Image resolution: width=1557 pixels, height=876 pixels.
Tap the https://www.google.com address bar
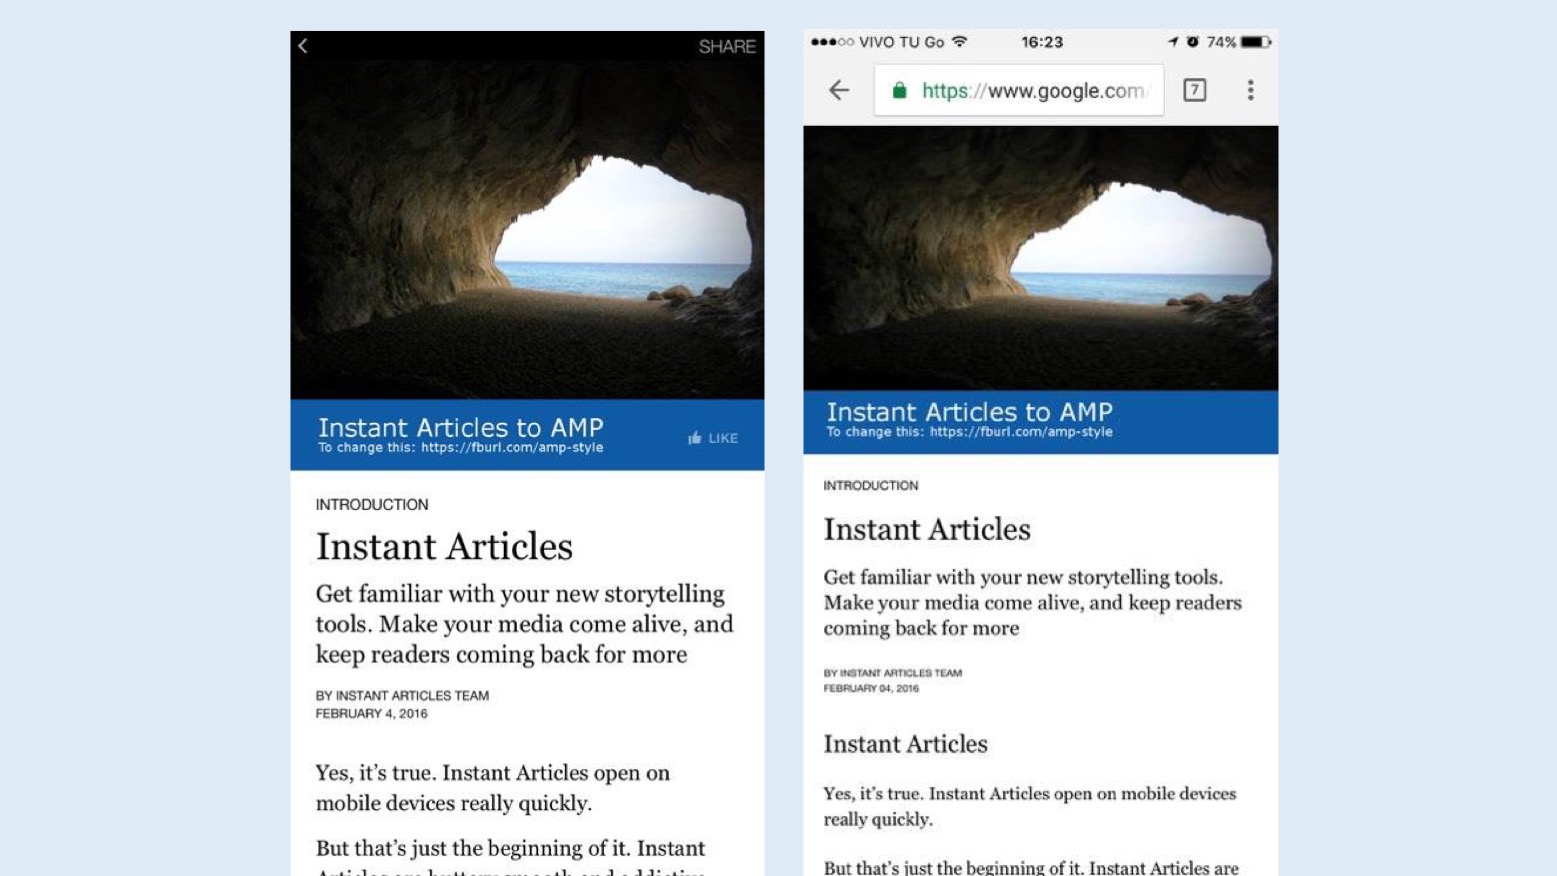[x=1019, y=90]
